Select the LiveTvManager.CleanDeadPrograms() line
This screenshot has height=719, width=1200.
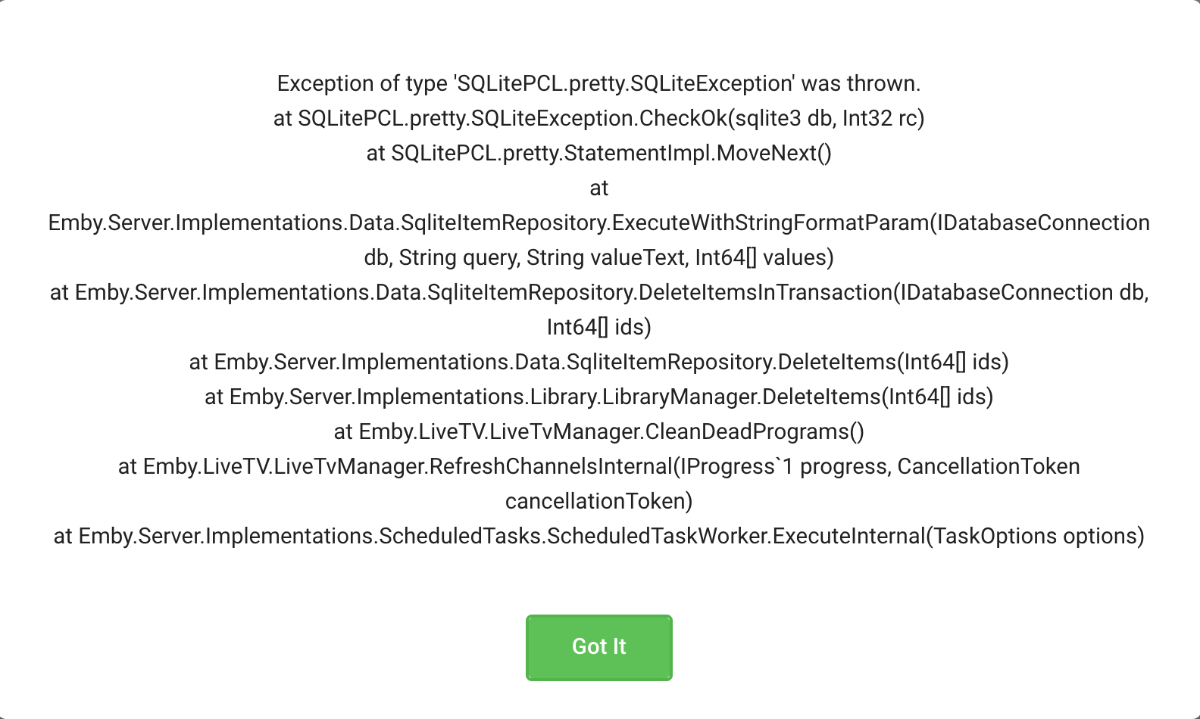(599, 431)
